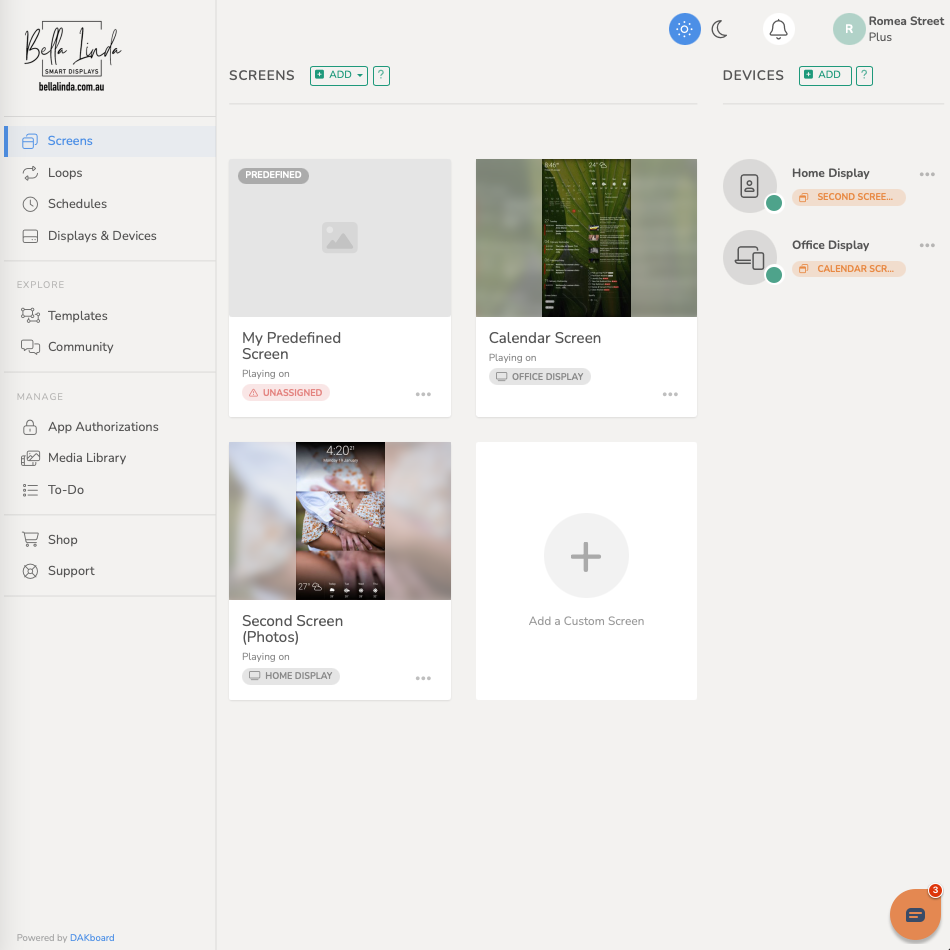
Task: Open Templates under Explore
Action: 80,315
